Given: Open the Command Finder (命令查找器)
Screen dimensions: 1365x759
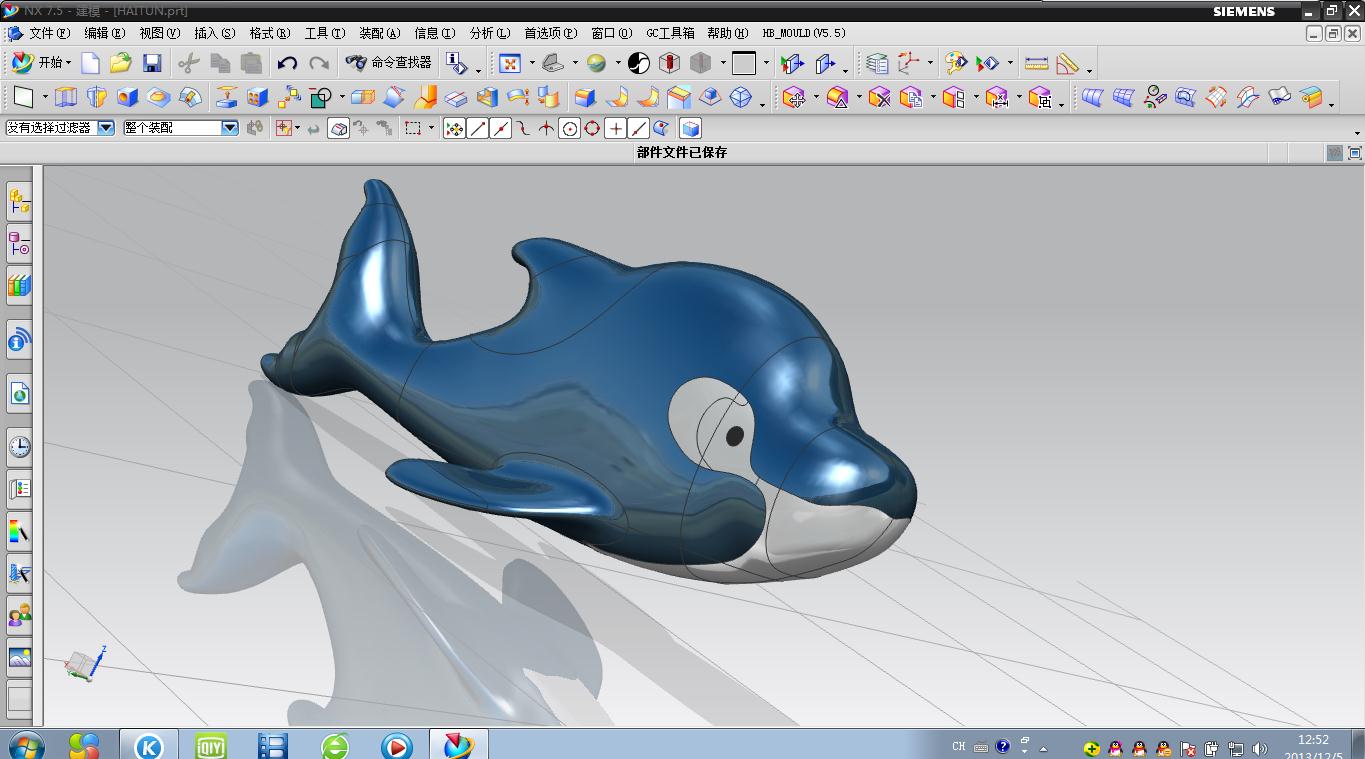Looking at the screenshot, I should point(389,63).
